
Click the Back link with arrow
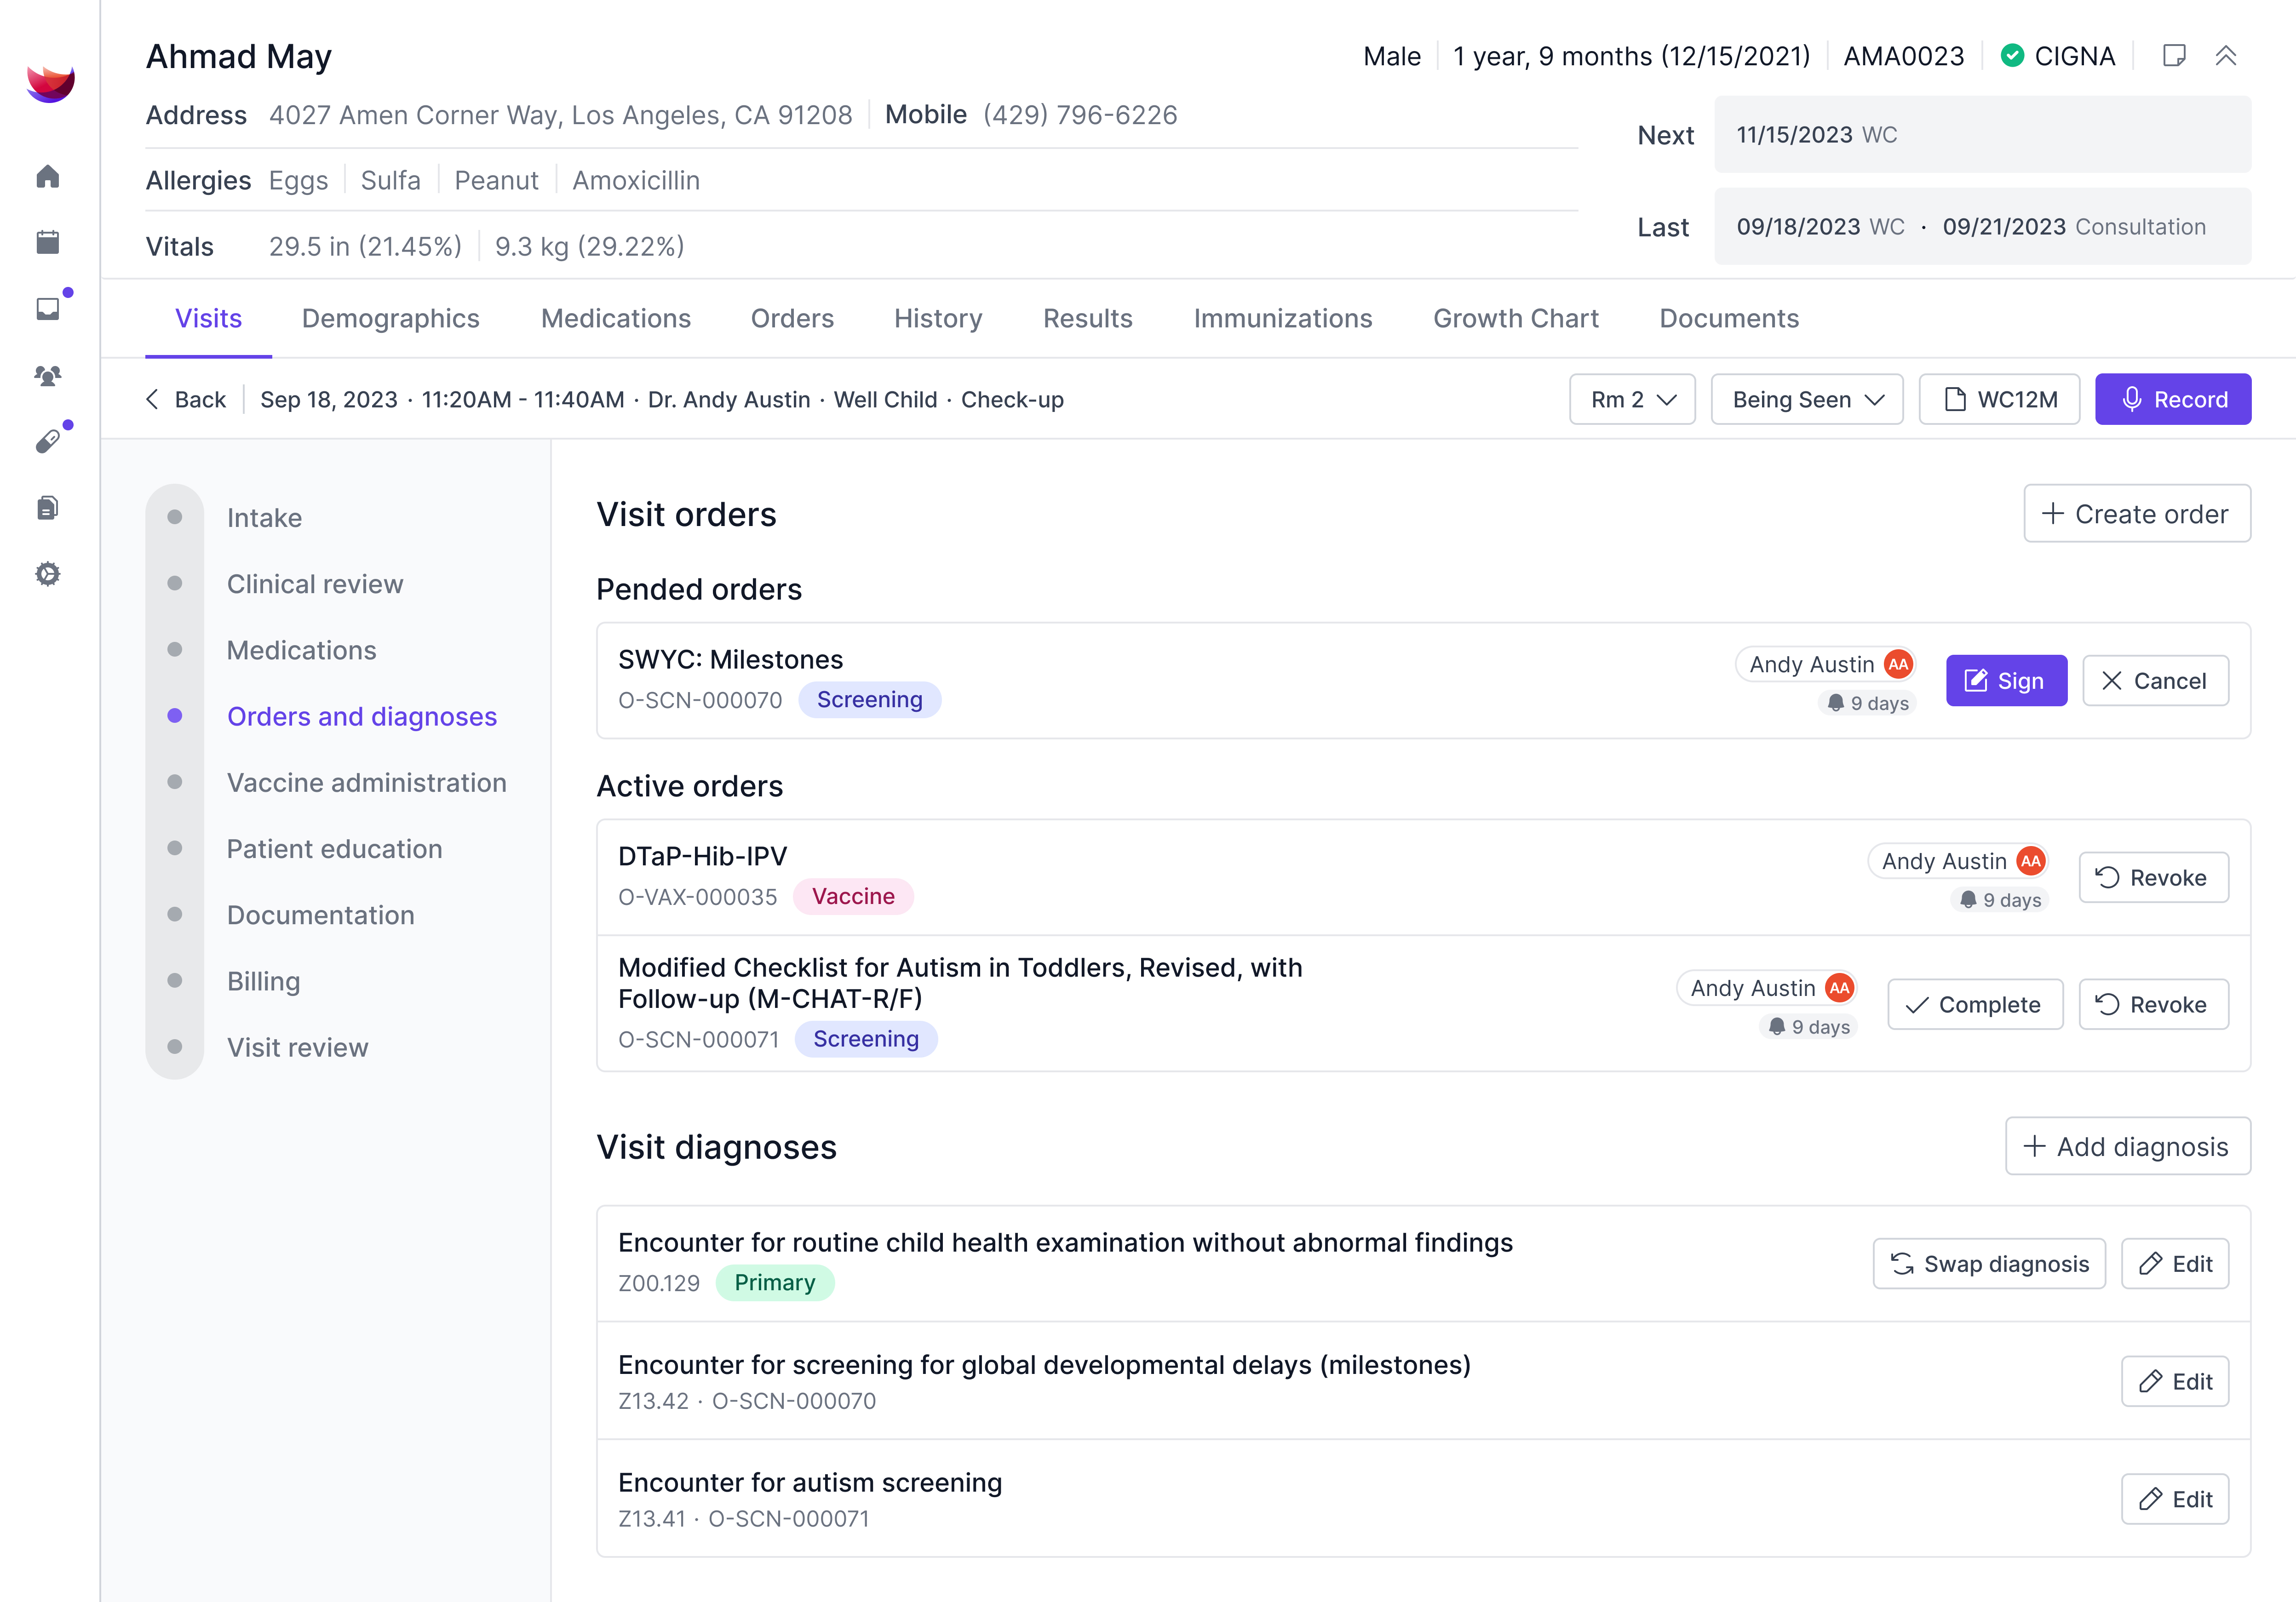click(187, 400)
